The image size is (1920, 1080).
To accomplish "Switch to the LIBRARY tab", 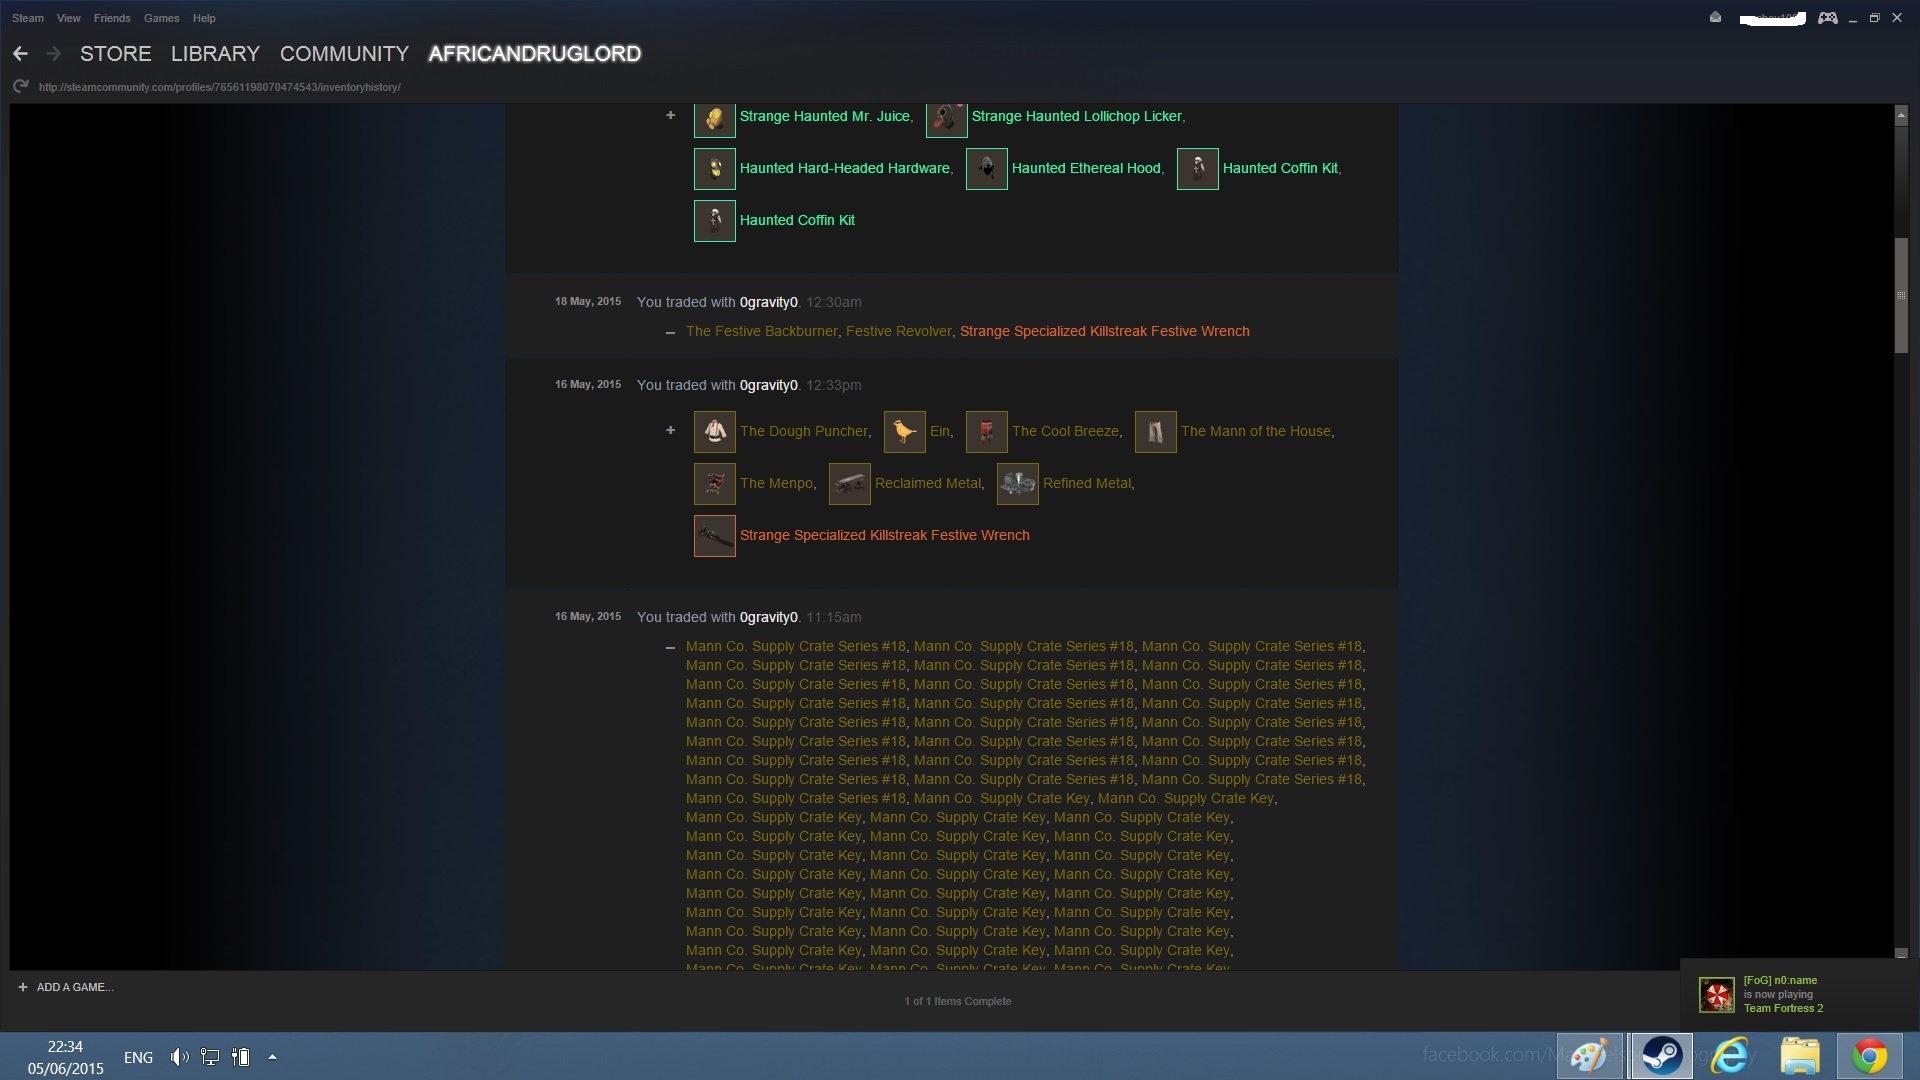I will [x=215, y=54].
